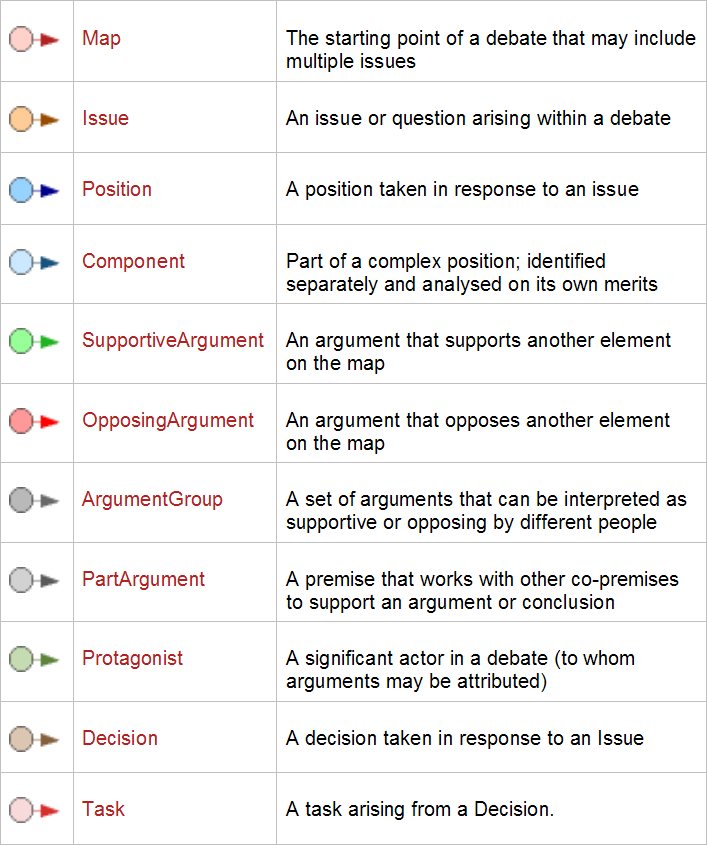
Task: Click the pink Map node icon
Action: (34, 39)
